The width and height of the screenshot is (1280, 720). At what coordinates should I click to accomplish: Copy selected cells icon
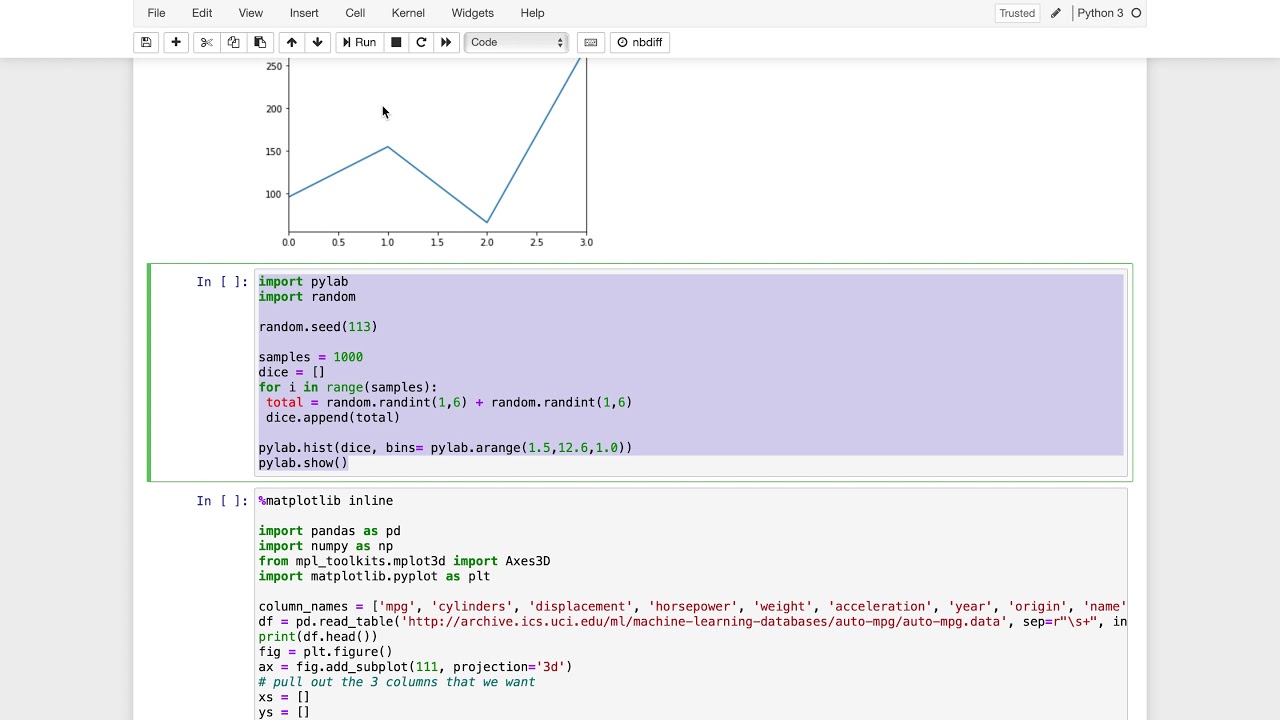tap(233, 42)
